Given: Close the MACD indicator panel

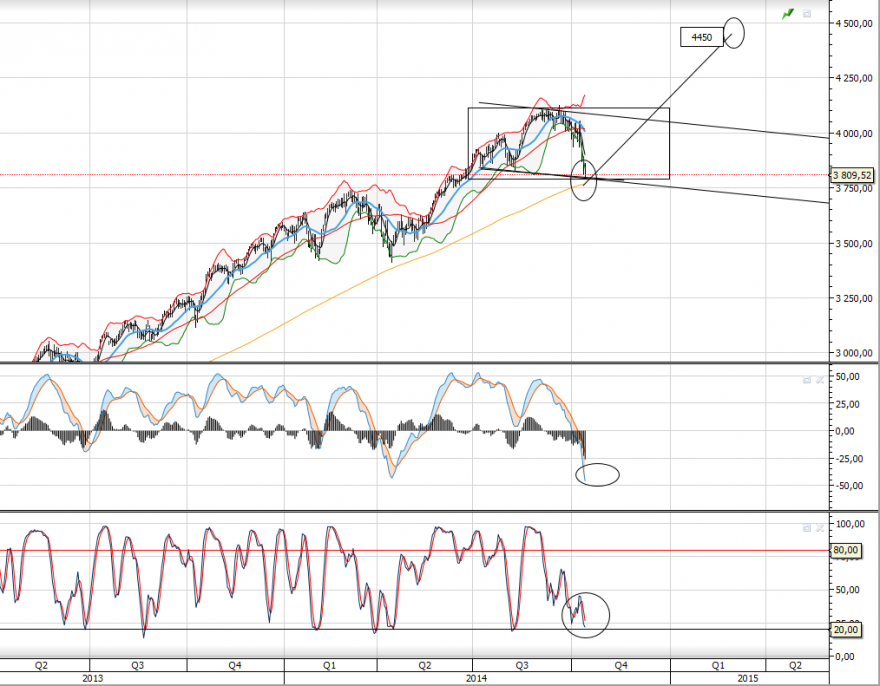Looking at the screenshot, I should point(820,380).
